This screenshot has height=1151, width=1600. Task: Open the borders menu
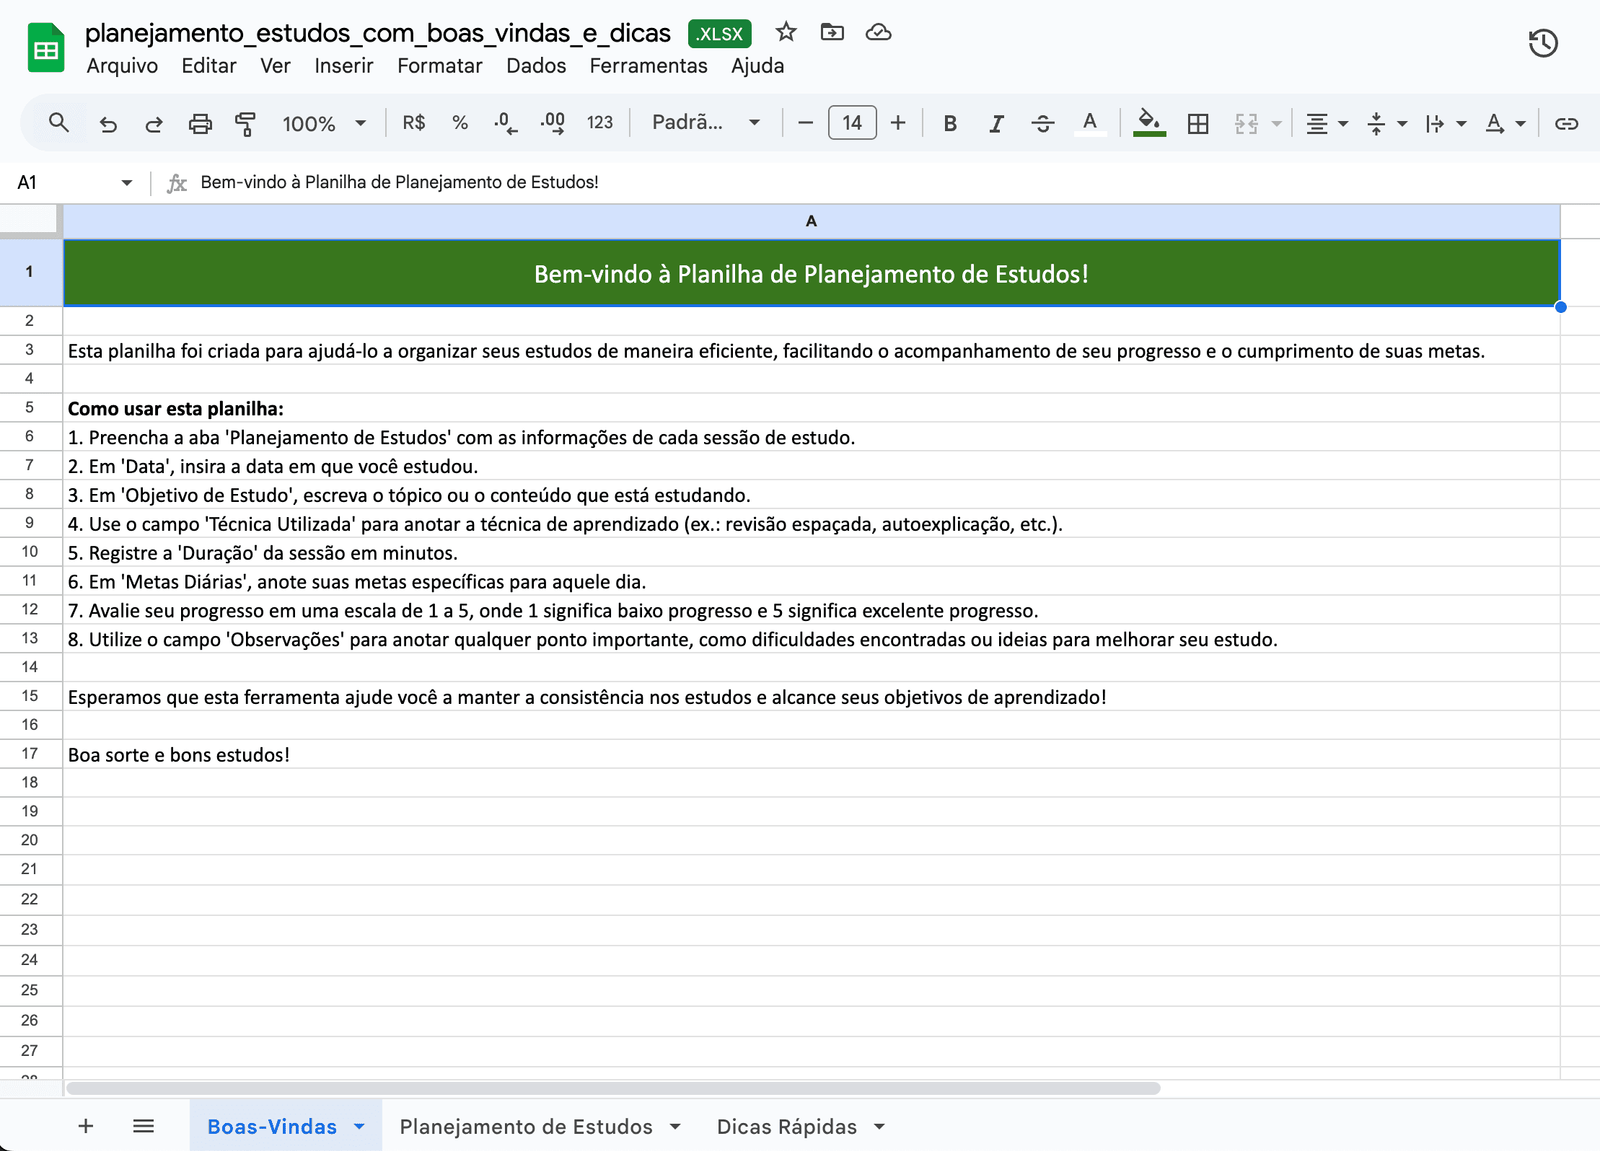click(x=1198, y=123)
